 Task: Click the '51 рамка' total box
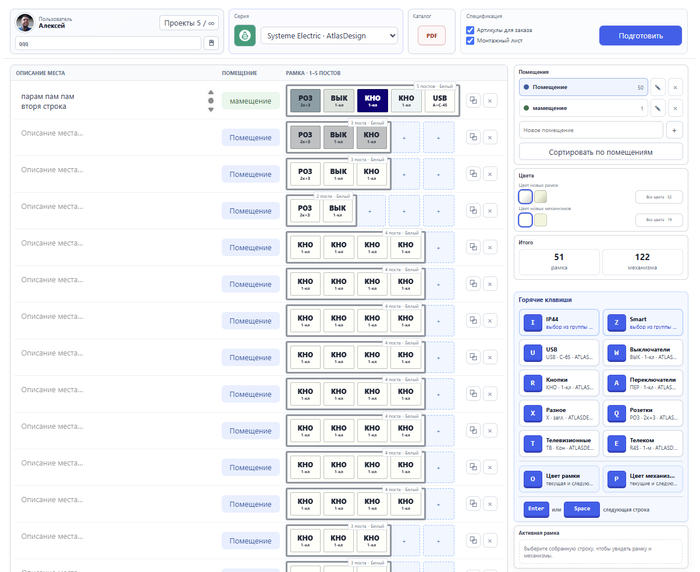(x=559, y=262)
